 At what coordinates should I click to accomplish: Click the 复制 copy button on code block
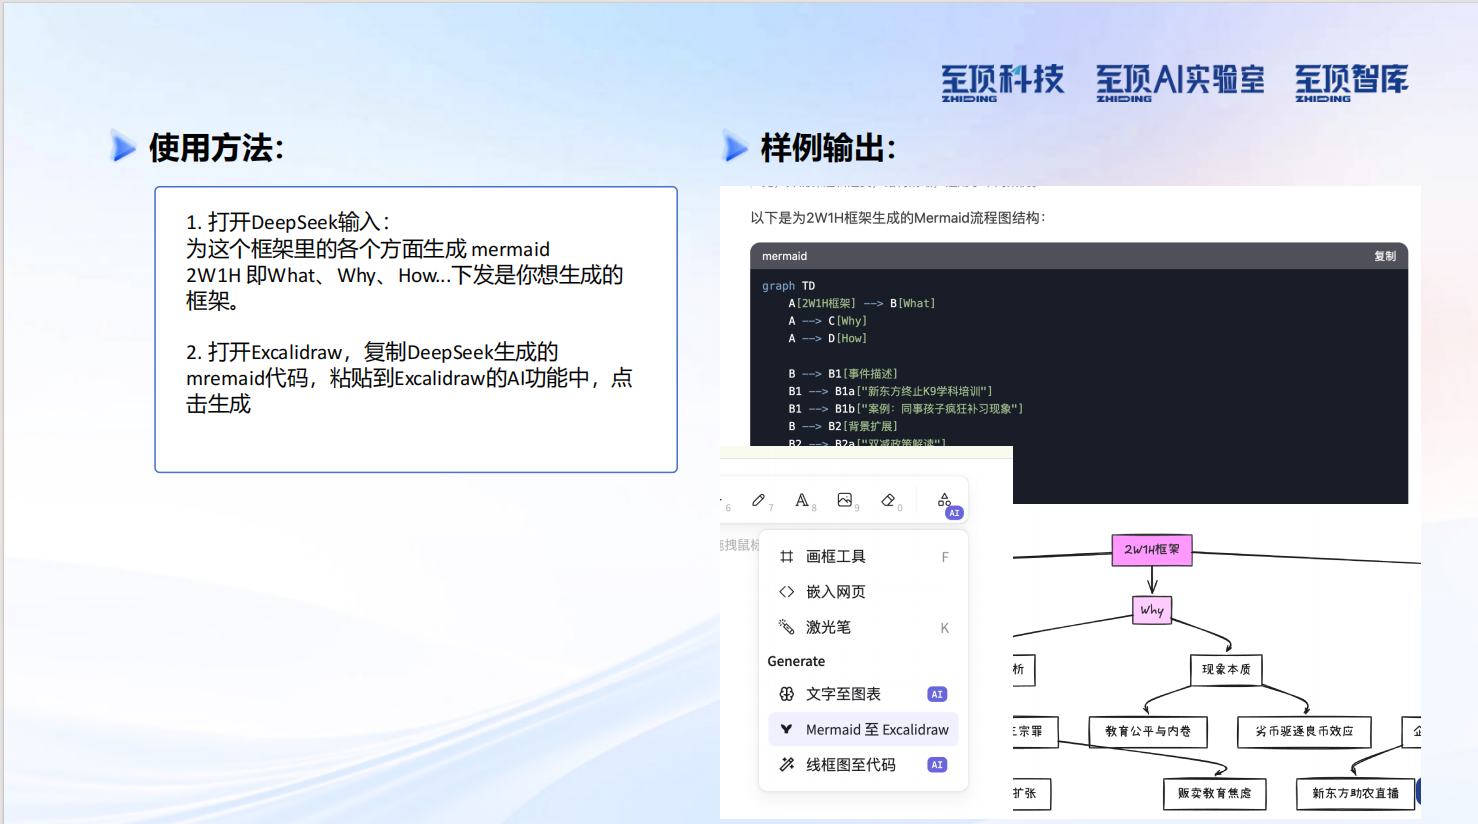click(1385, 256)
